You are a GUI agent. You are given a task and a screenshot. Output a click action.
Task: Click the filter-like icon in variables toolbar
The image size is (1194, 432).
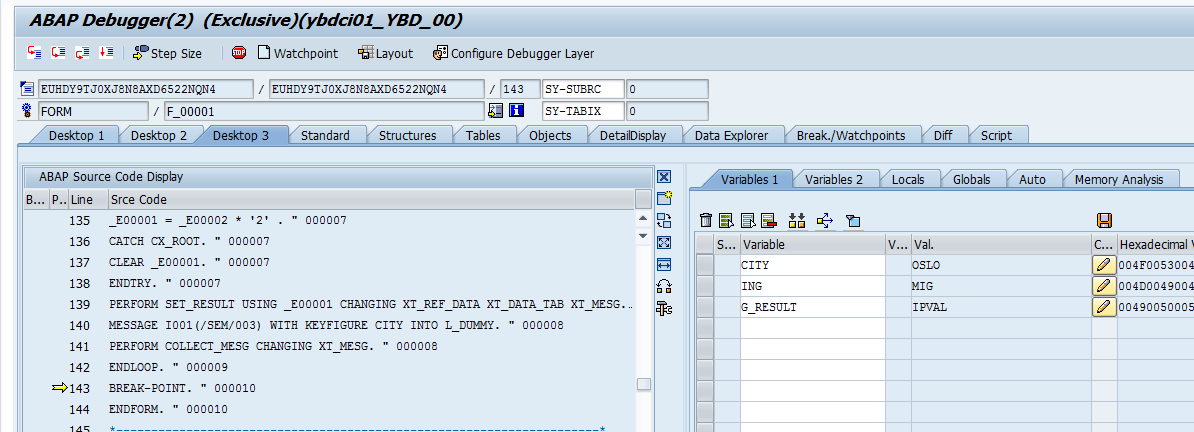click(x=853, y=221)
